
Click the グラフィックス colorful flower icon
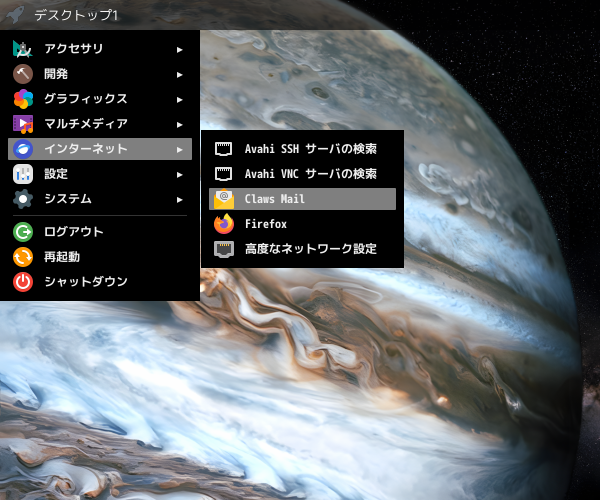point(23,99)
